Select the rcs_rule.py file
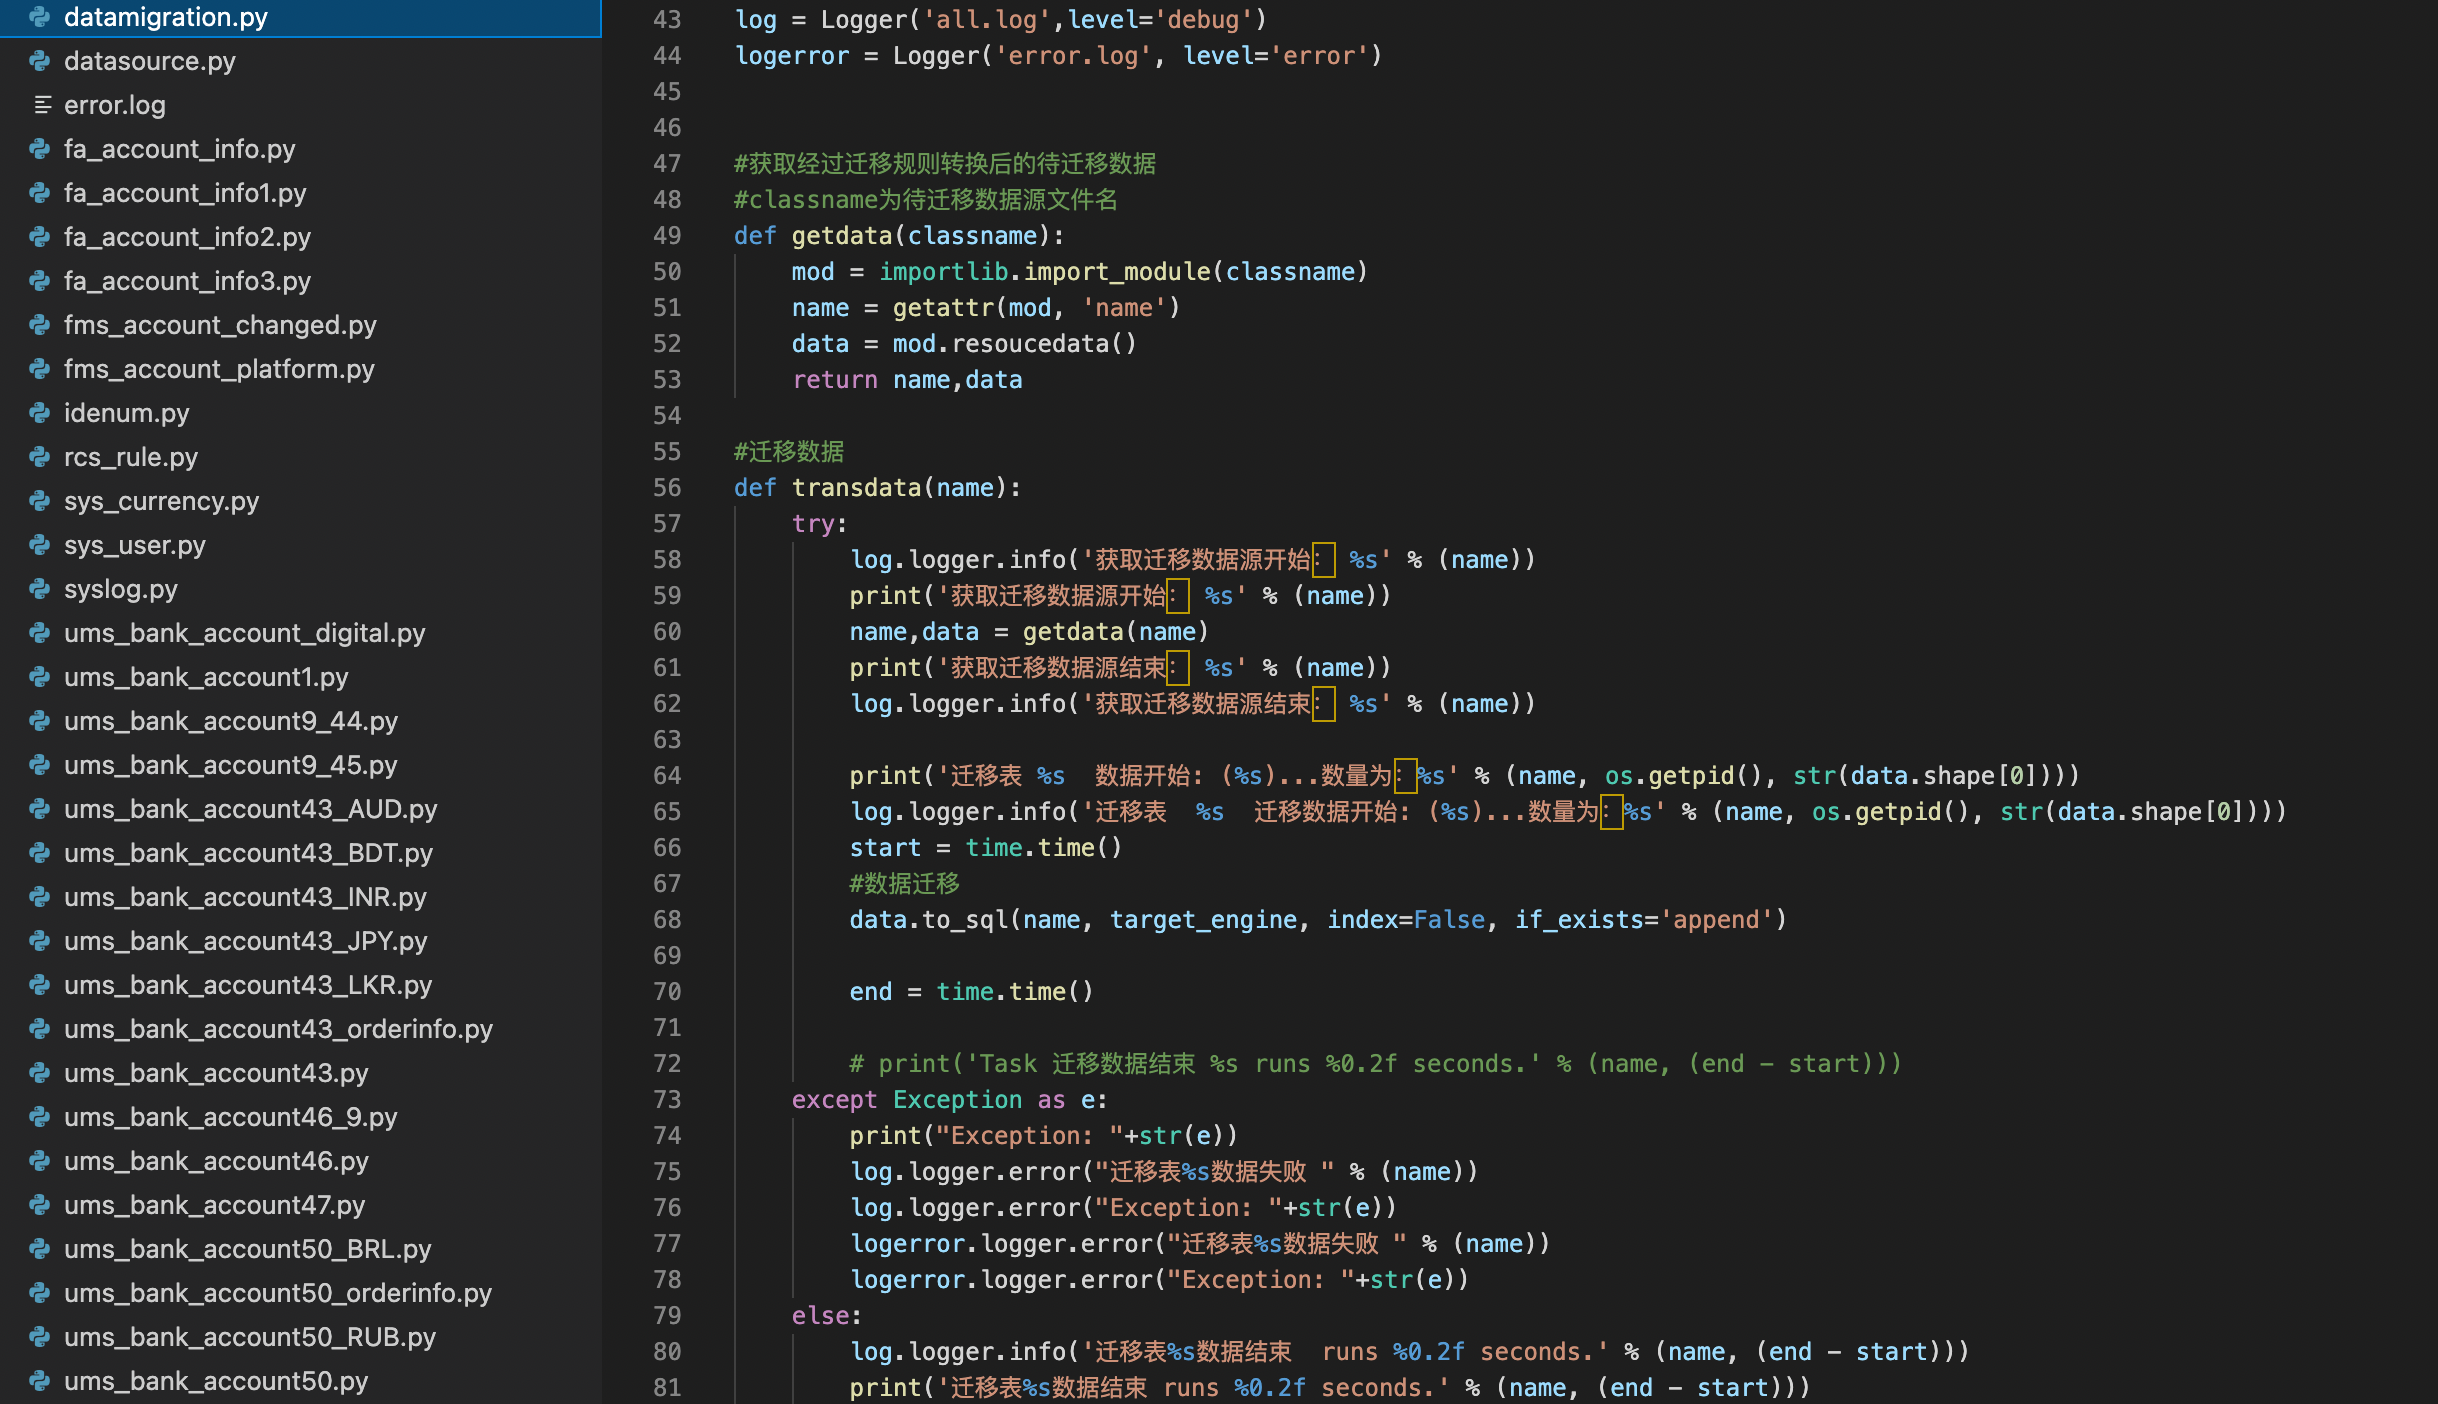 pos(300,457)
